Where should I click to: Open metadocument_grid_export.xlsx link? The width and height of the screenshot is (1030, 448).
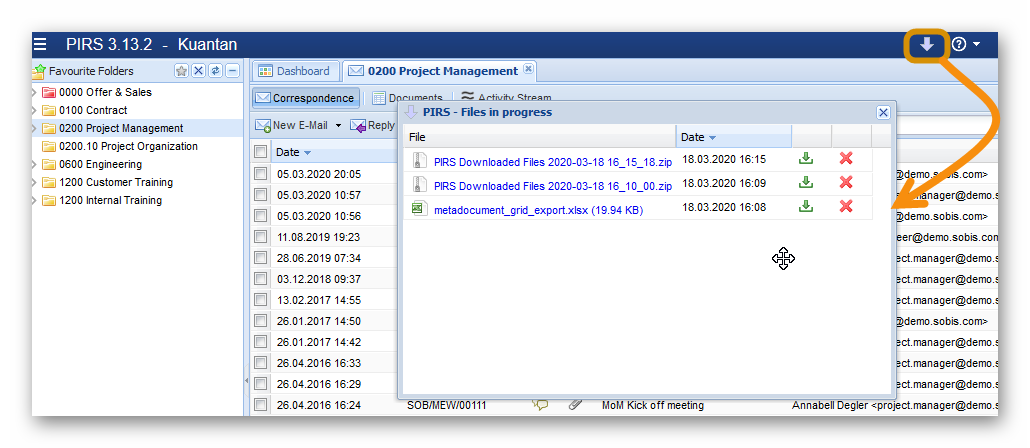click(539, 210)
